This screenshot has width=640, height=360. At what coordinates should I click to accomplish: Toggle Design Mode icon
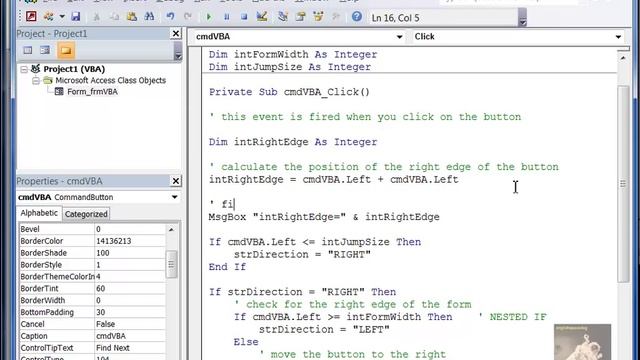pyautogui.click(x=262, y=16)
